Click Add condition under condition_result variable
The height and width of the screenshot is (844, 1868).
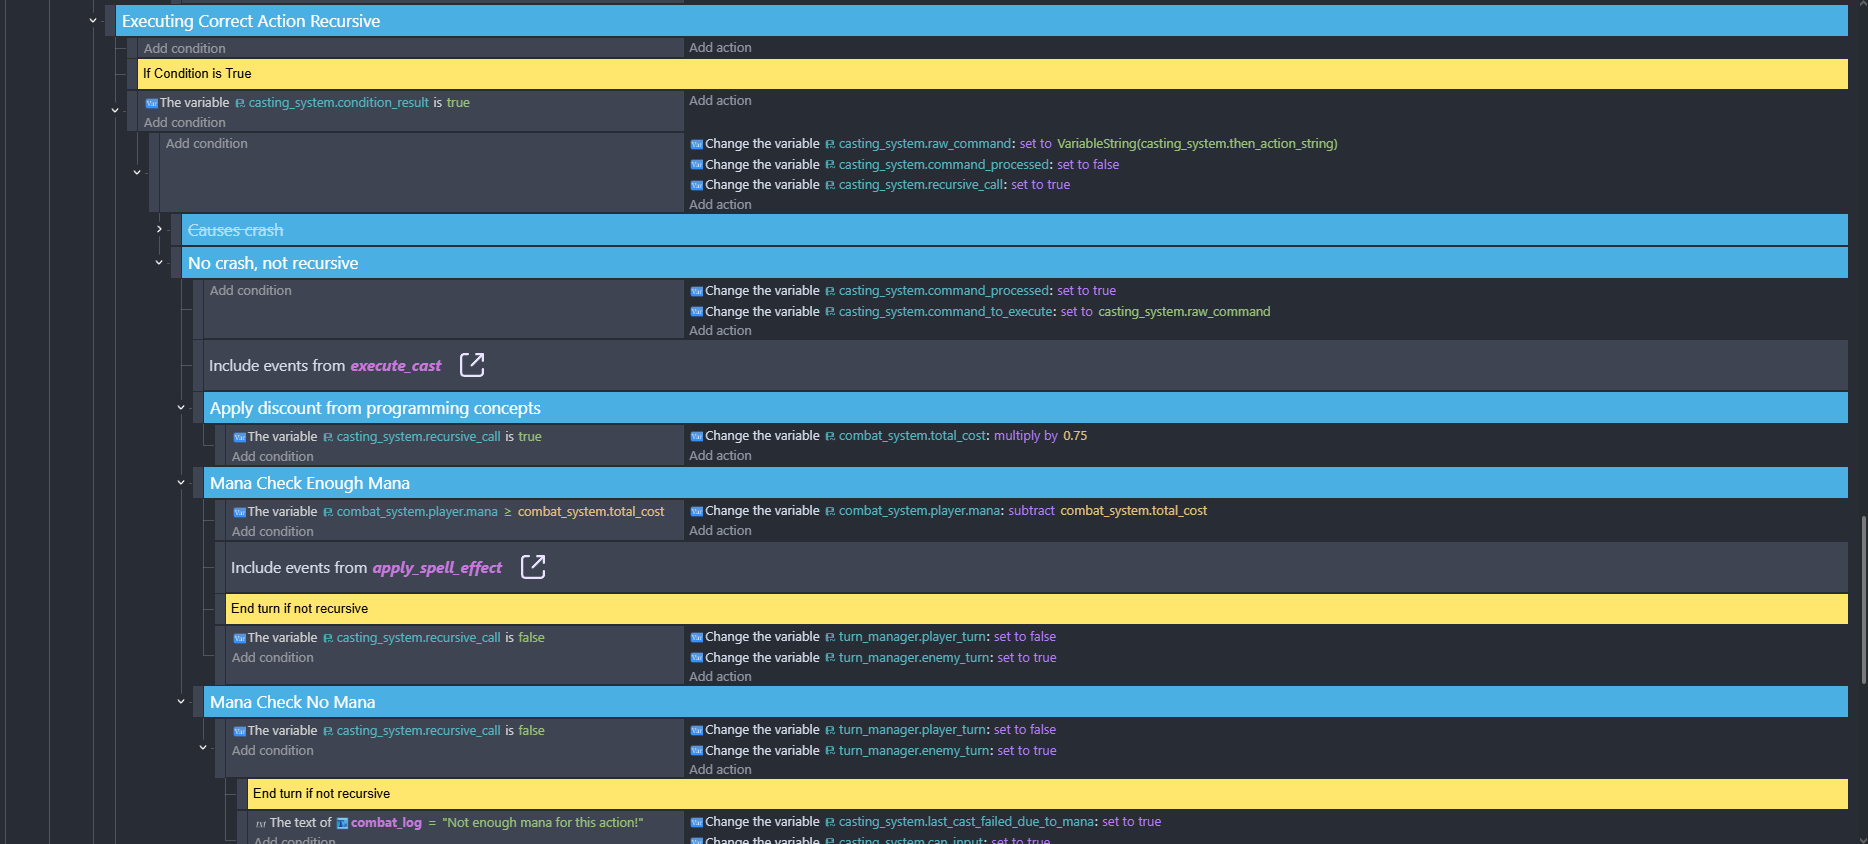(x=185, y=123)
